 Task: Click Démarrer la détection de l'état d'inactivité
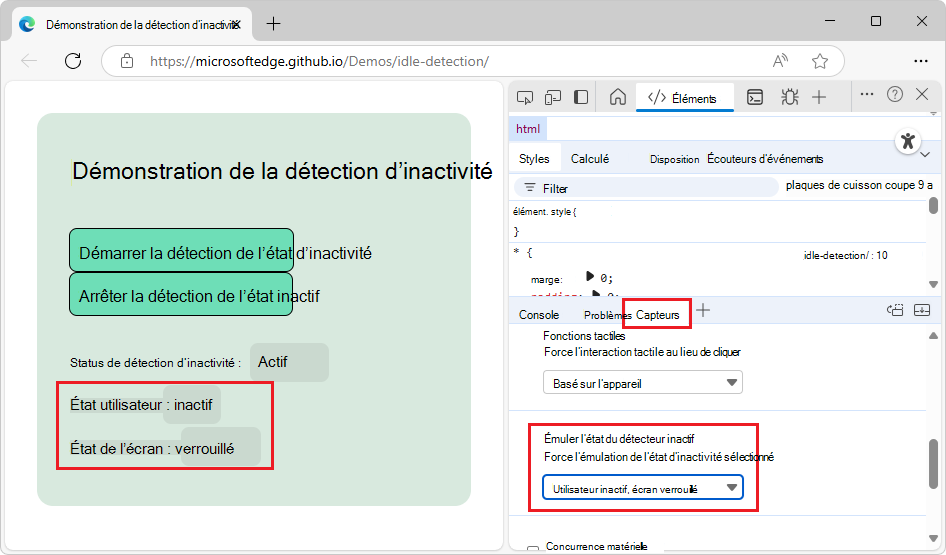pos(182,250)
